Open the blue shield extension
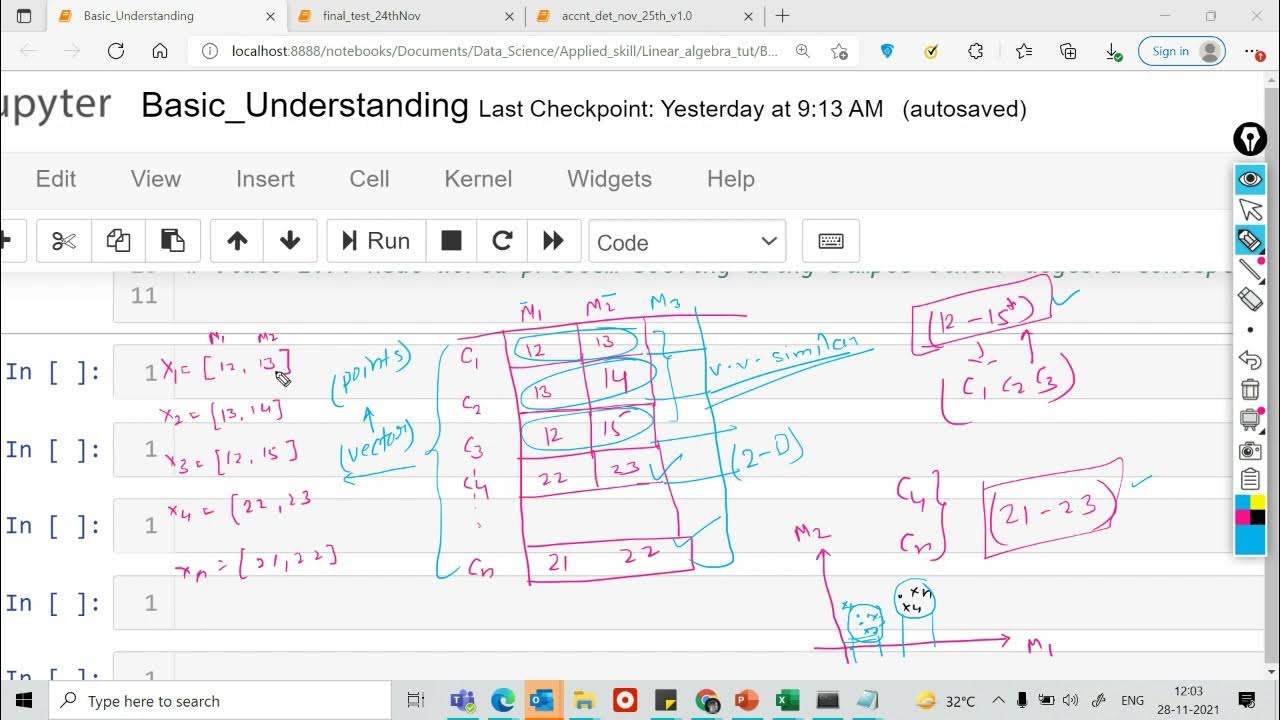The image size is (1280, 720). 887,51
